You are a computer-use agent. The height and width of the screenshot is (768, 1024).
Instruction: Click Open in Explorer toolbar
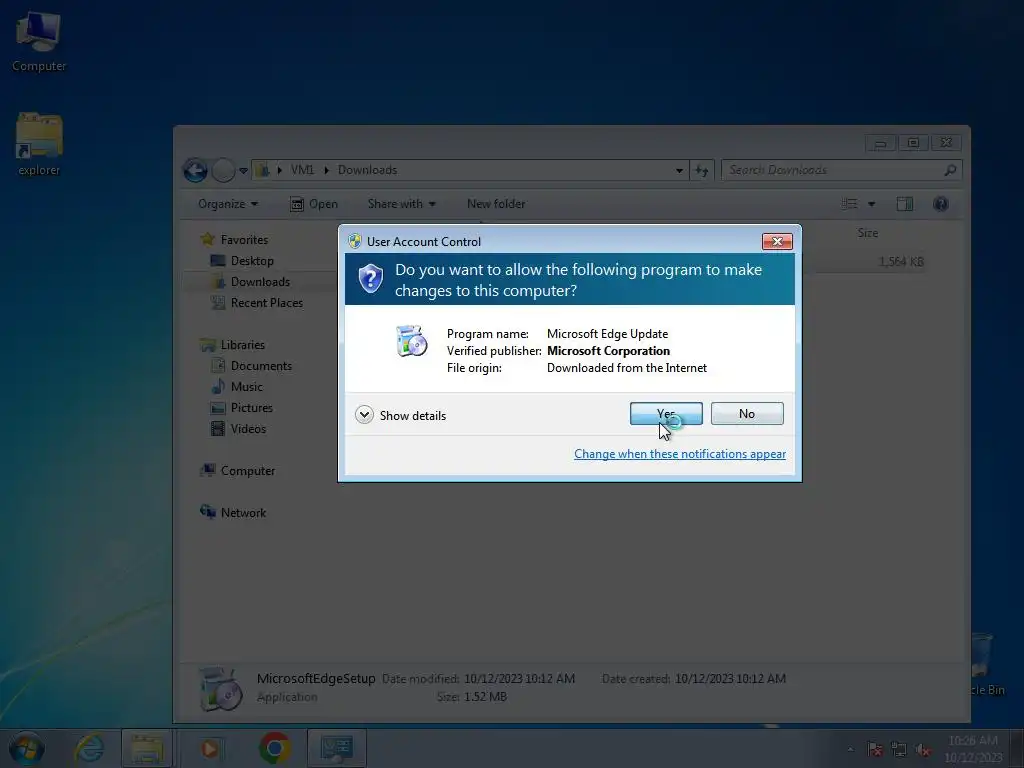tap(313, 204)
